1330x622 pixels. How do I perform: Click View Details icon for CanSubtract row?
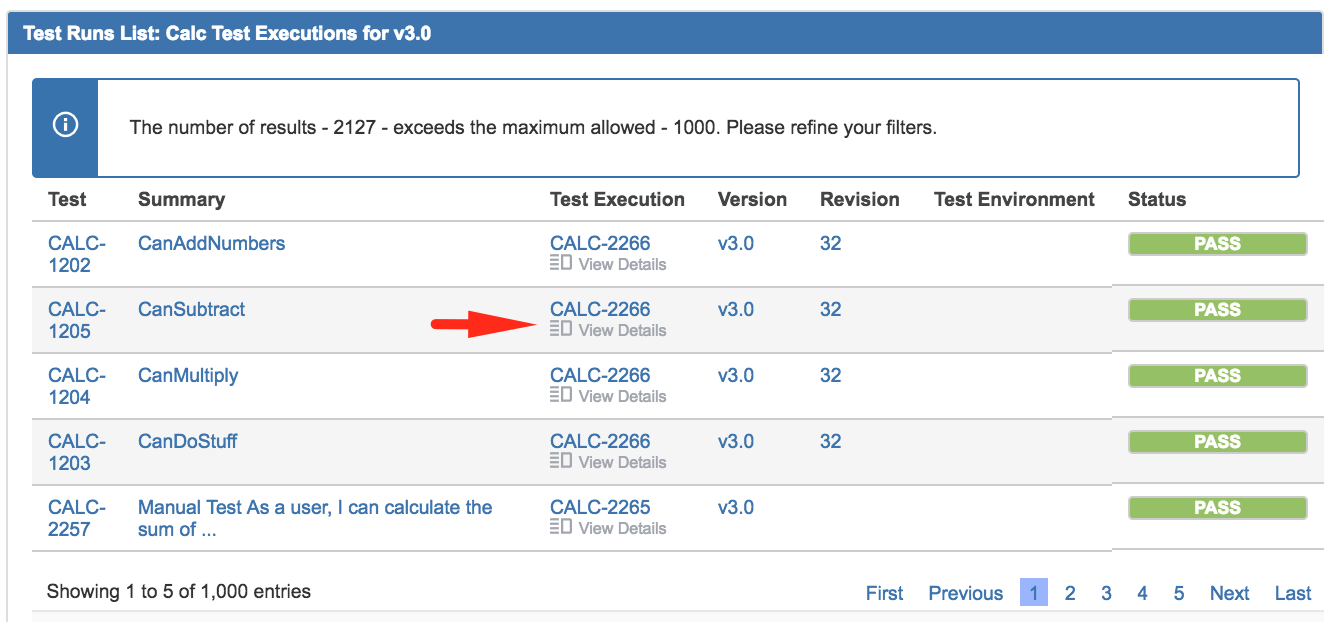pos(561,329)
